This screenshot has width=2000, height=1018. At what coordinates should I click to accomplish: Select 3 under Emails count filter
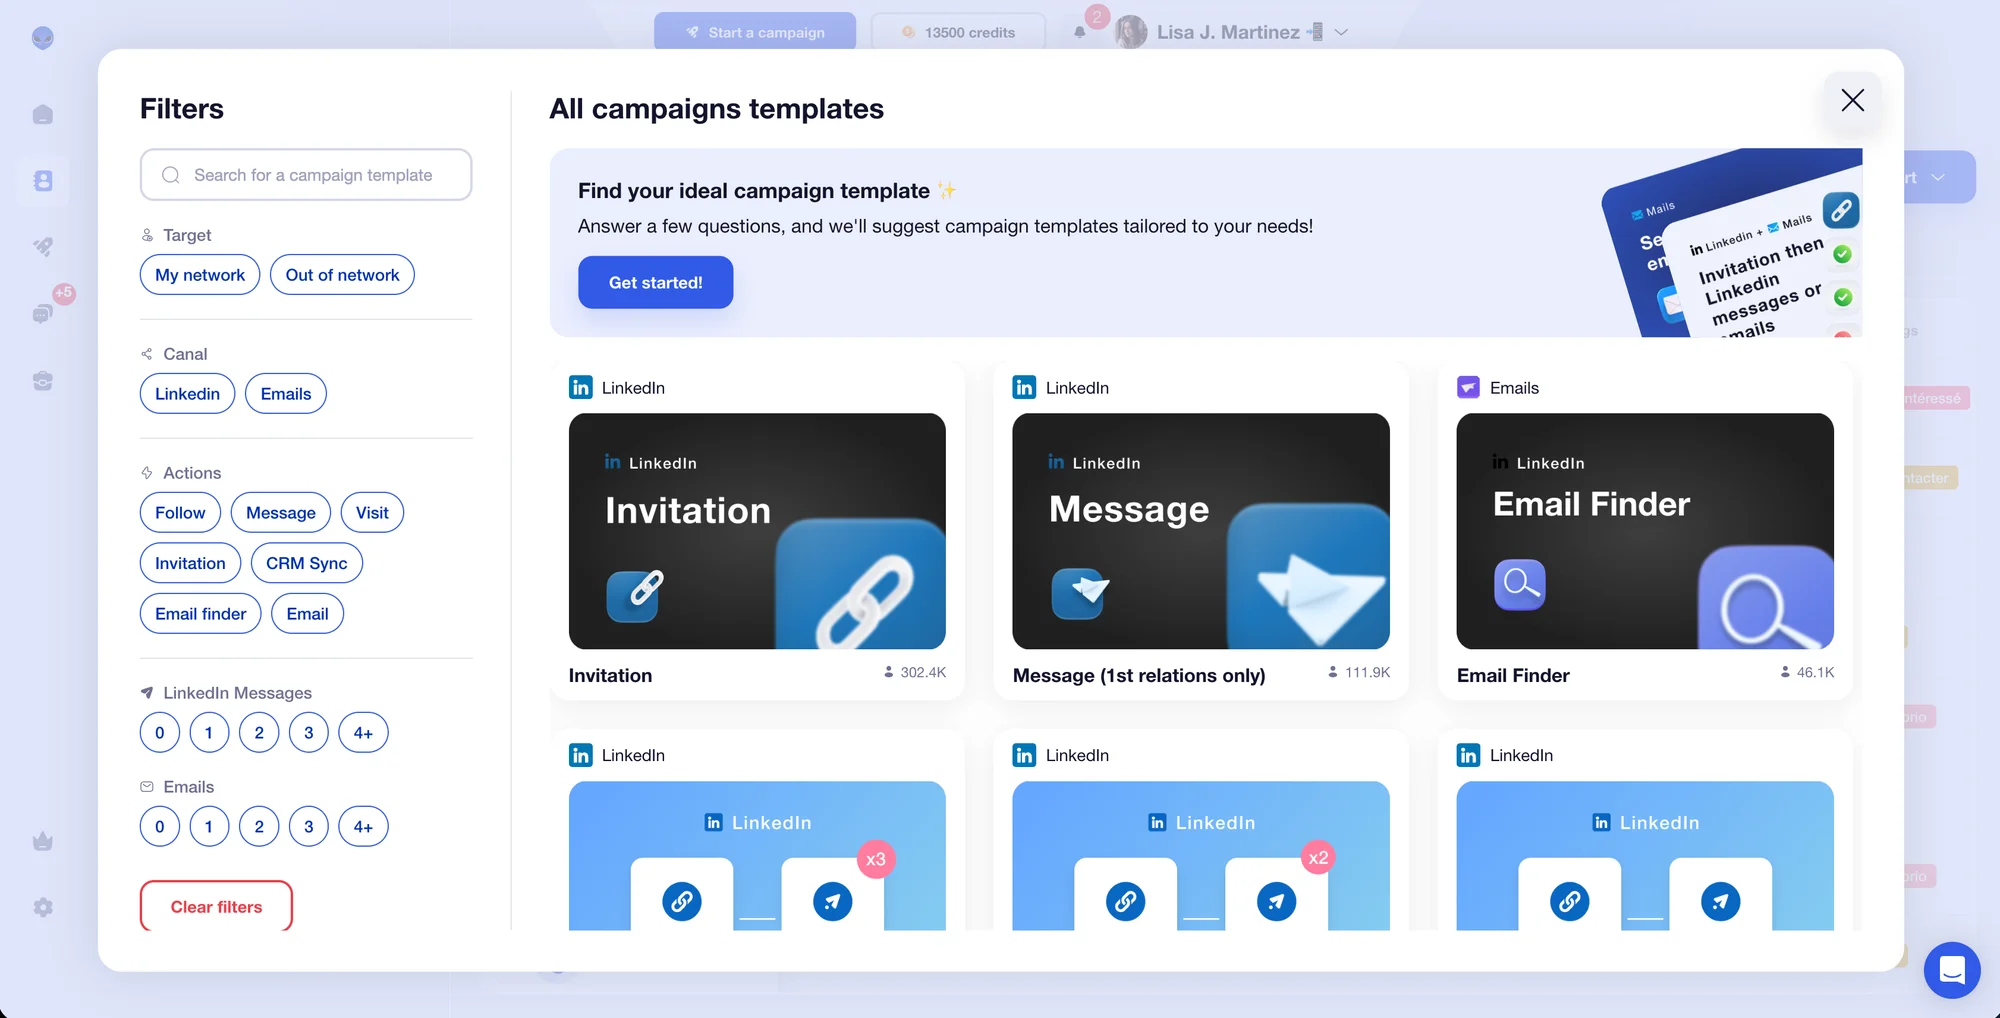click(x=309, y=827)
